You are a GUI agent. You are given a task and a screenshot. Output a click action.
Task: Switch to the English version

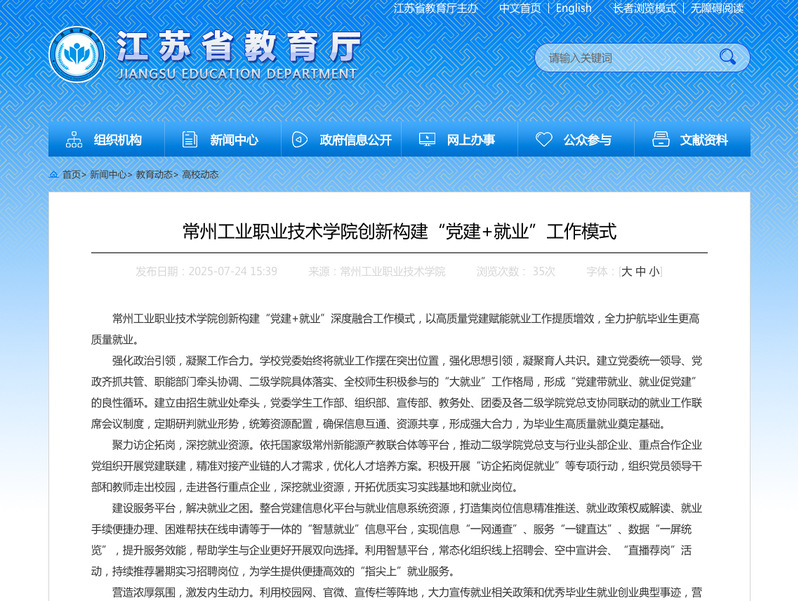tap(573, 8)
